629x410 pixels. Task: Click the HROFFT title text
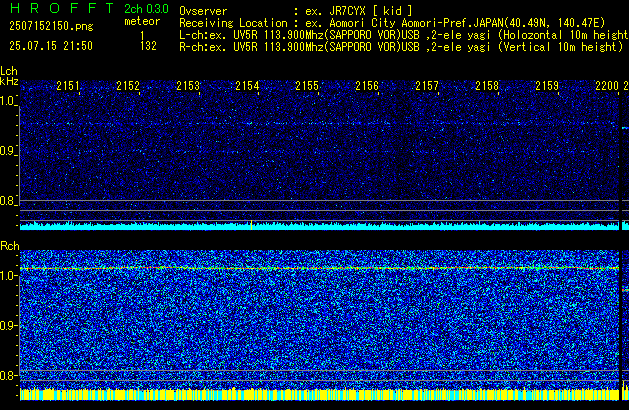coord(62,8)
